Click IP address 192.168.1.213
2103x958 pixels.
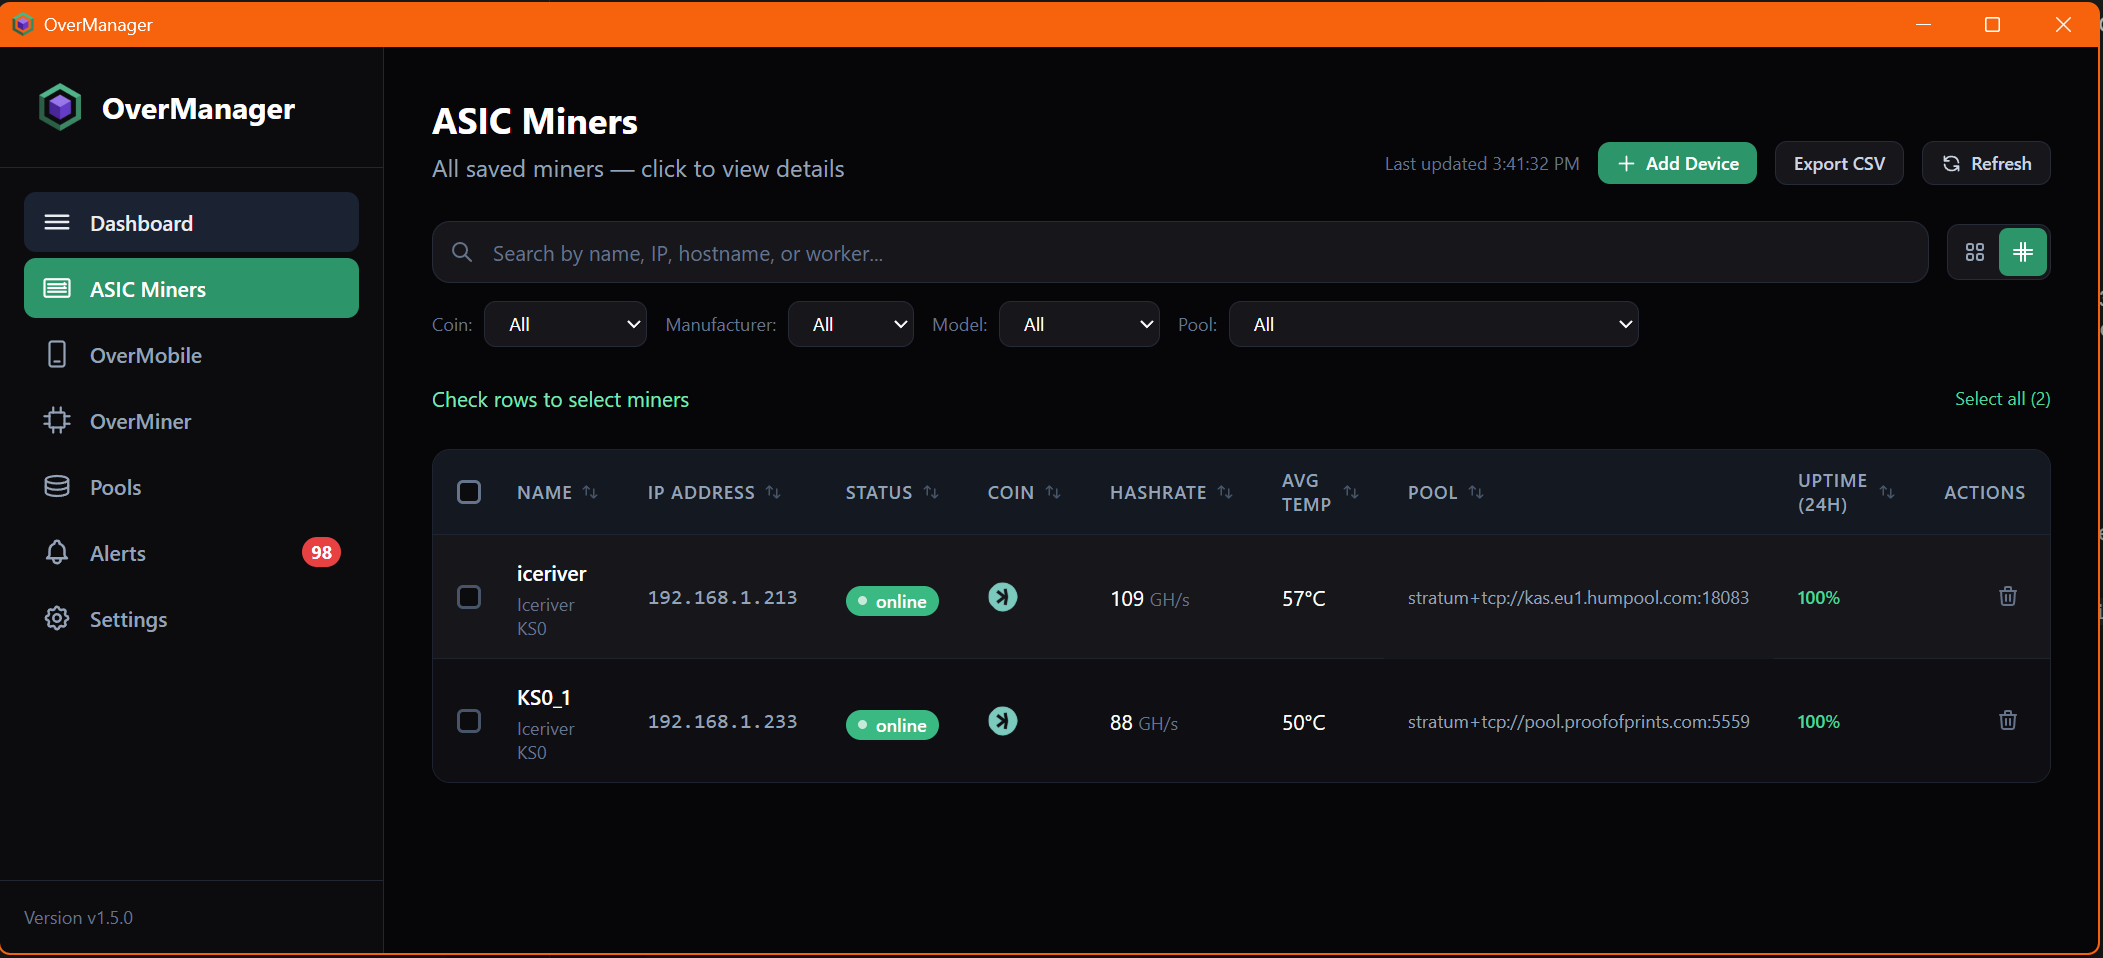coord(723,597)
